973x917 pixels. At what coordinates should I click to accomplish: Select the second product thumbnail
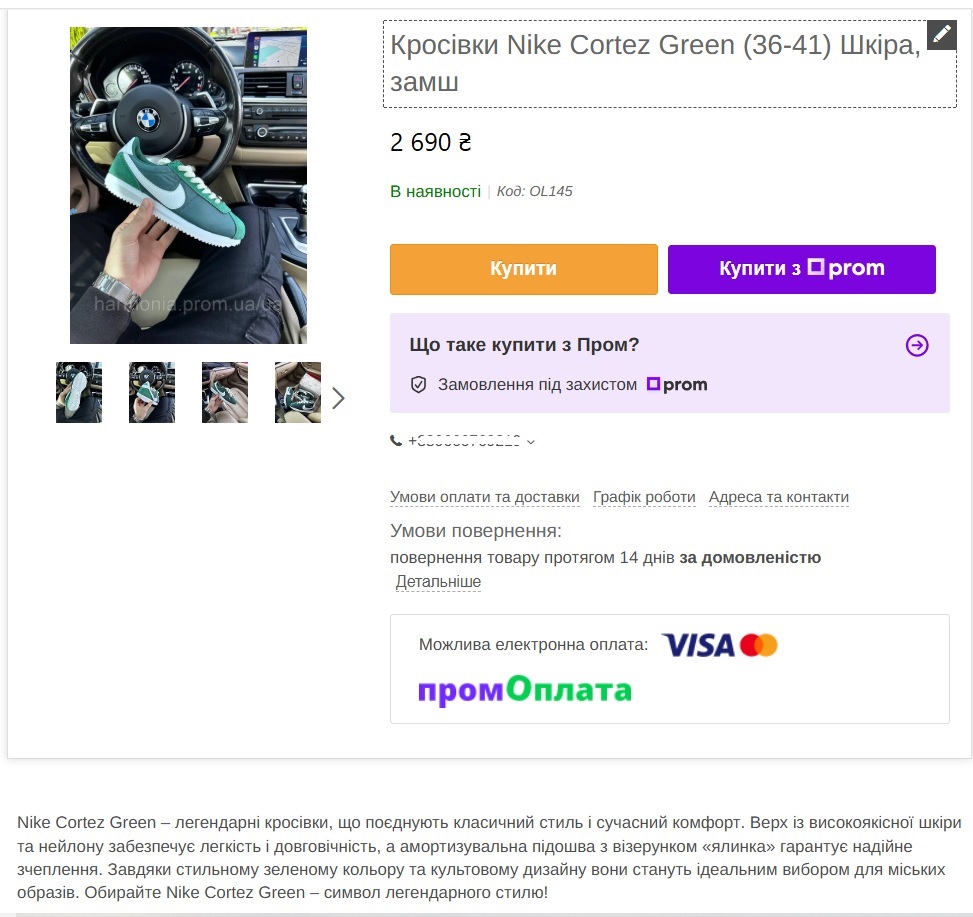[x=152, y=393]
